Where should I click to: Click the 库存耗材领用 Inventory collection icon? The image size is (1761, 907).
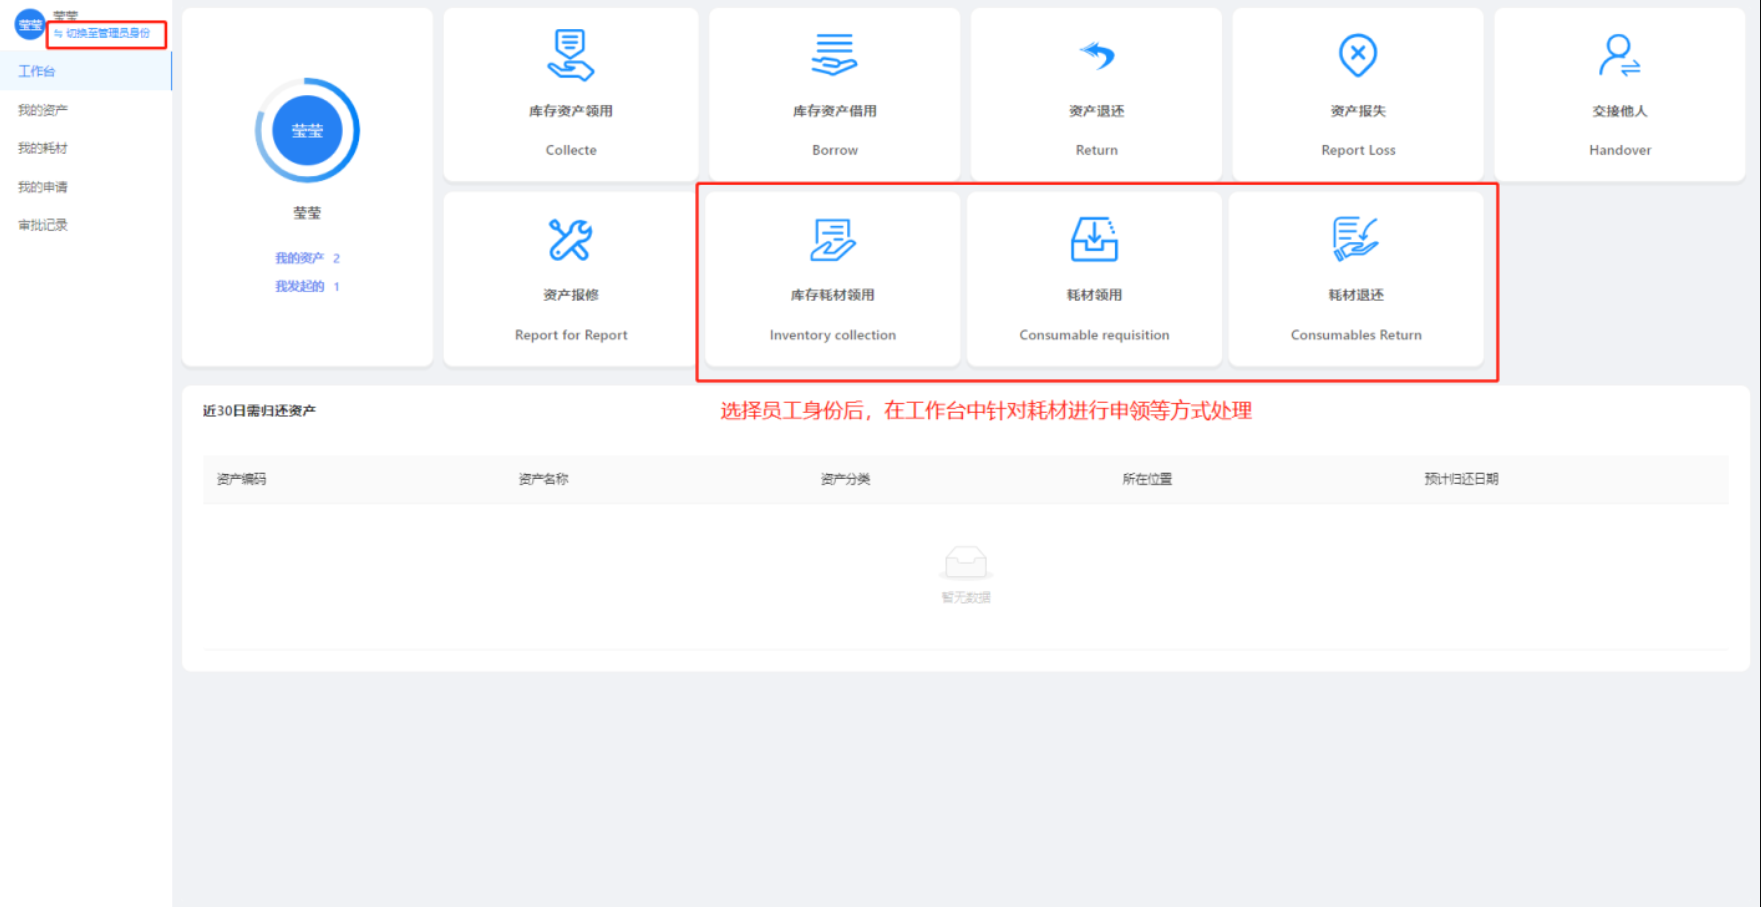[x=832, y=240]
